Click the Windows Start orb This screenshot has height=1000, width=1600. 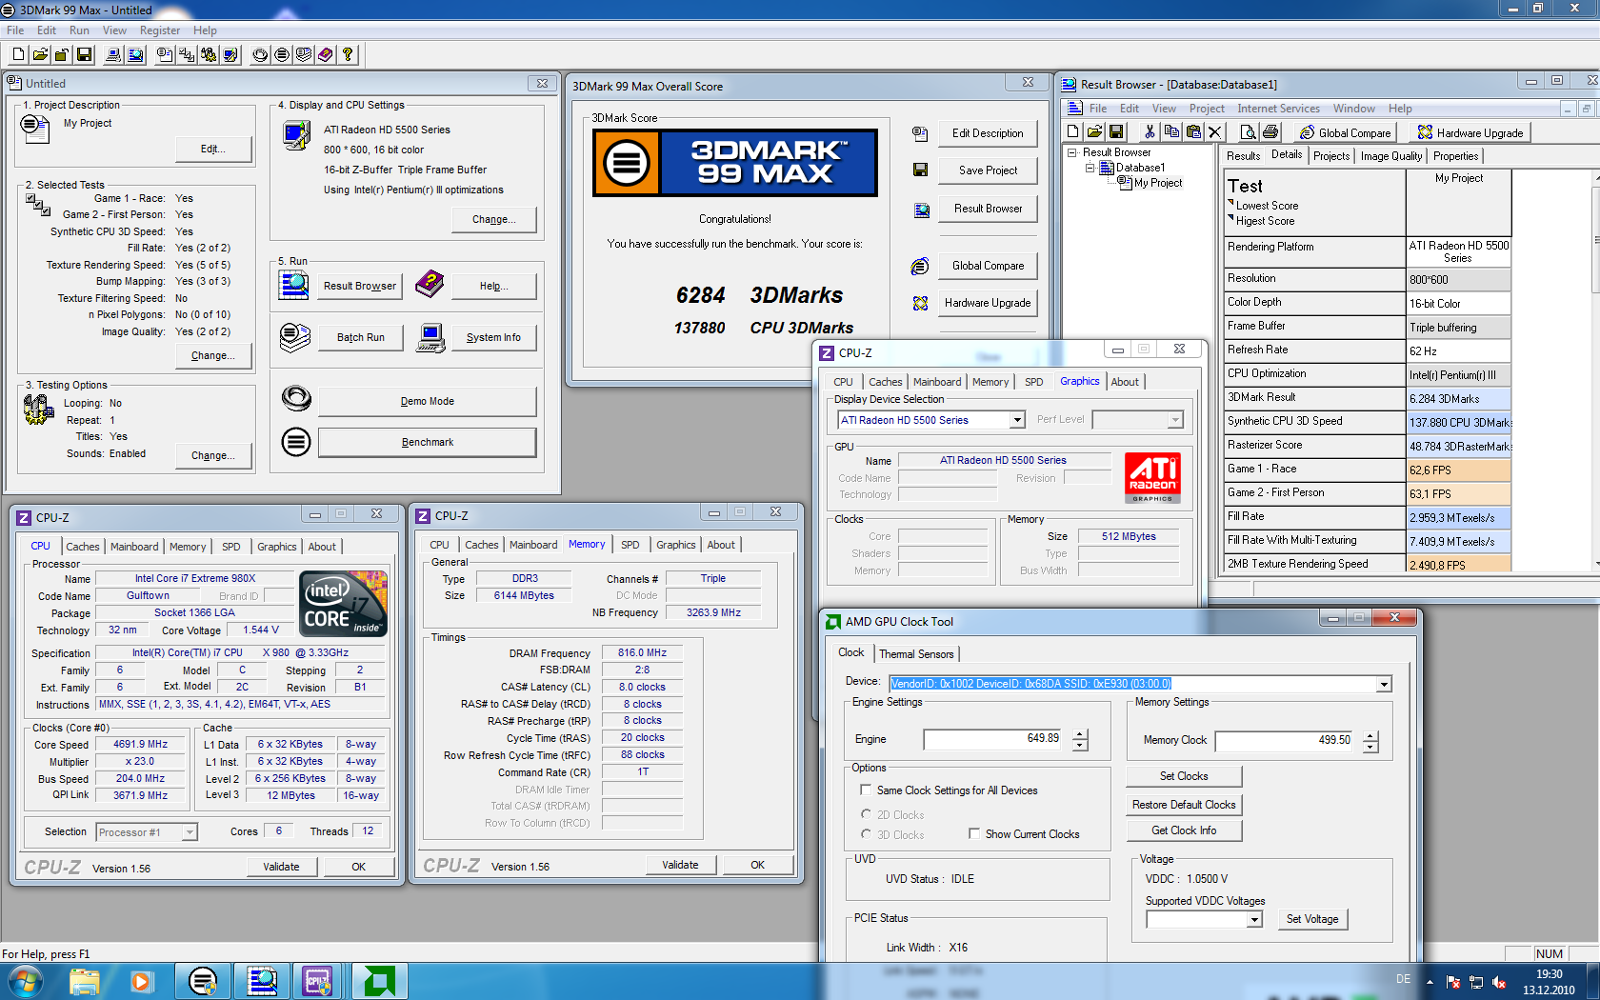tap(23, 981)
